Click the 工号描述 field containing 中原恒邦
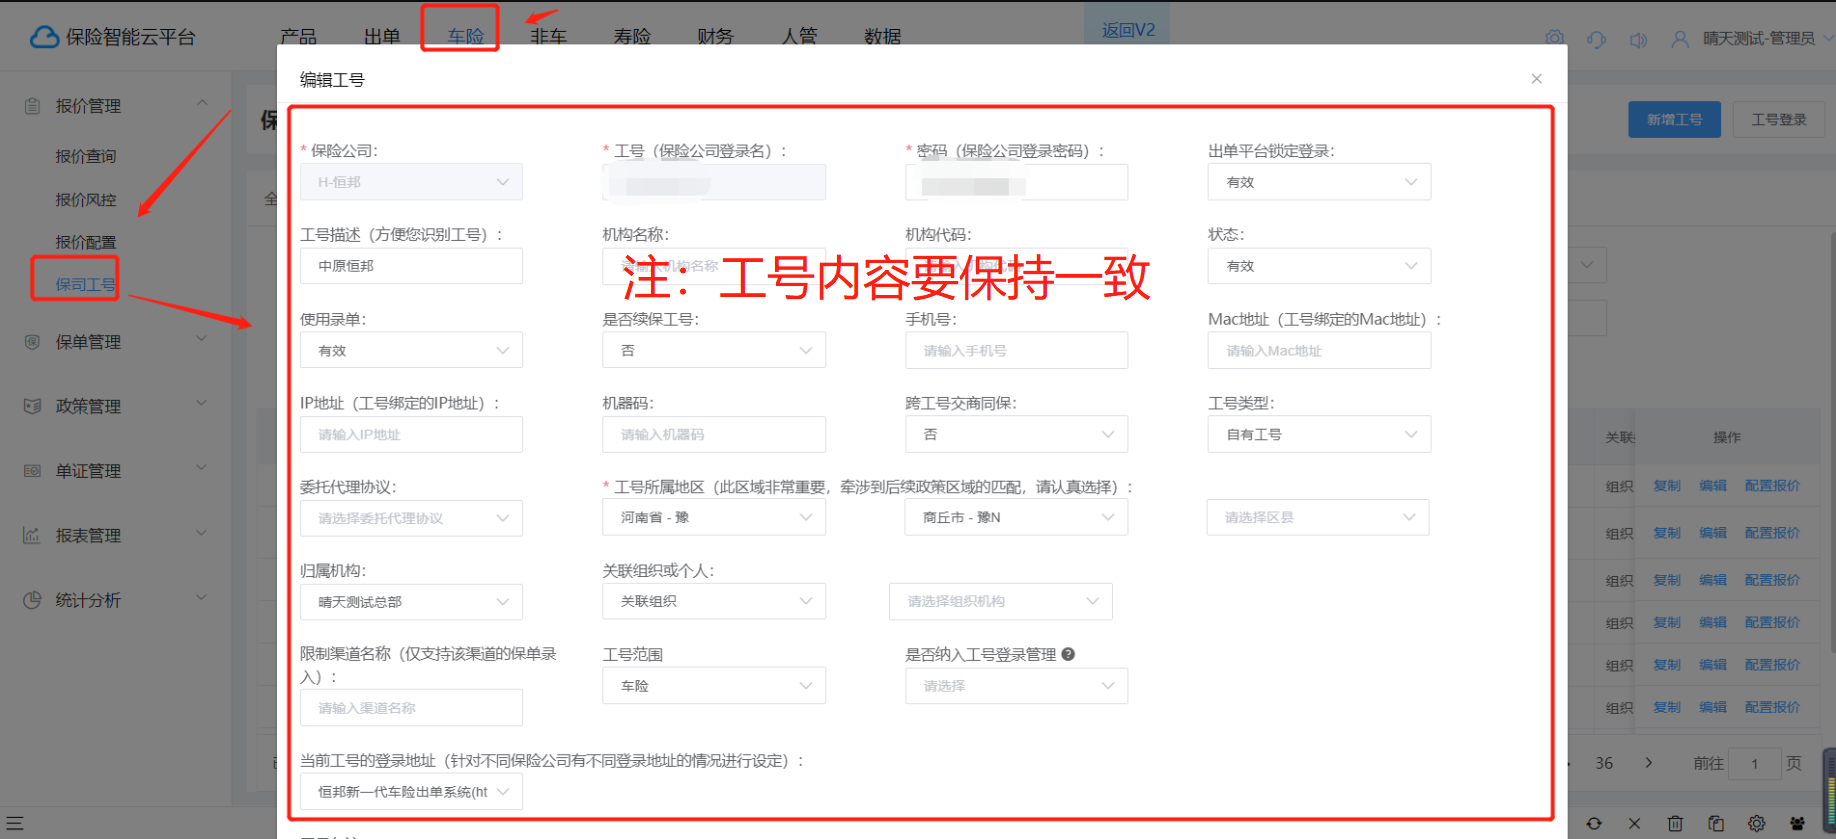This screenshot has height=839, width=1836. tap(411, 266)
